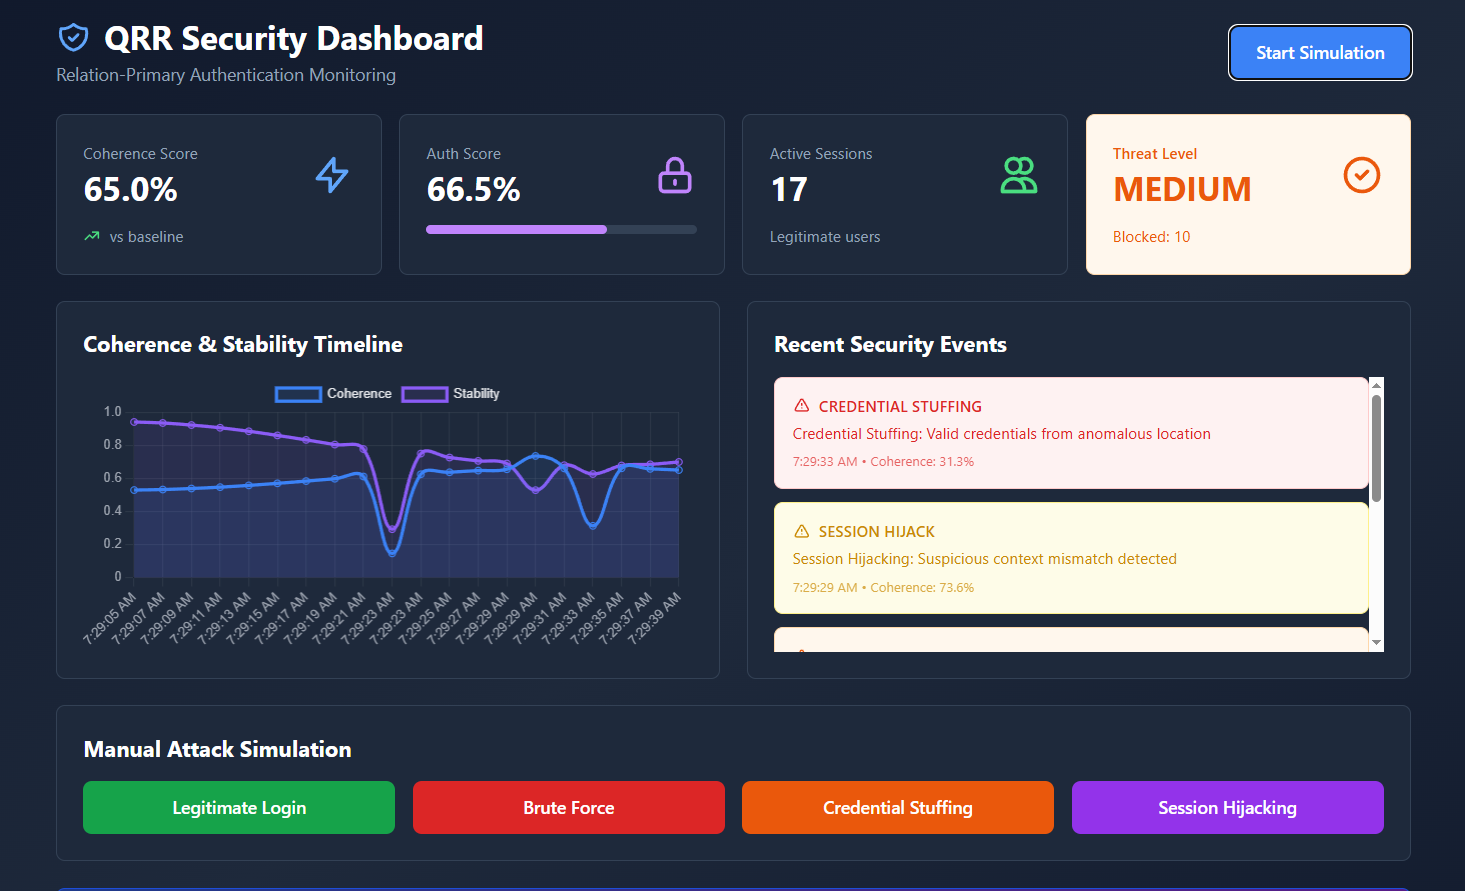The width and height of the screenshot is (1465, 891).
Task: Start a Credential Stuffing simulation
Action: click(x=897, y=807)
